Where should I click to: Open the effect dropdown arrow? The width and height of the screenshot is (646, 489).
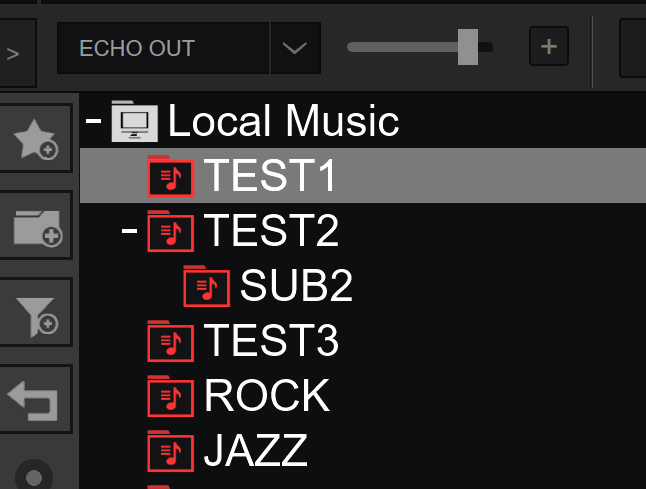tap(295, 48)
